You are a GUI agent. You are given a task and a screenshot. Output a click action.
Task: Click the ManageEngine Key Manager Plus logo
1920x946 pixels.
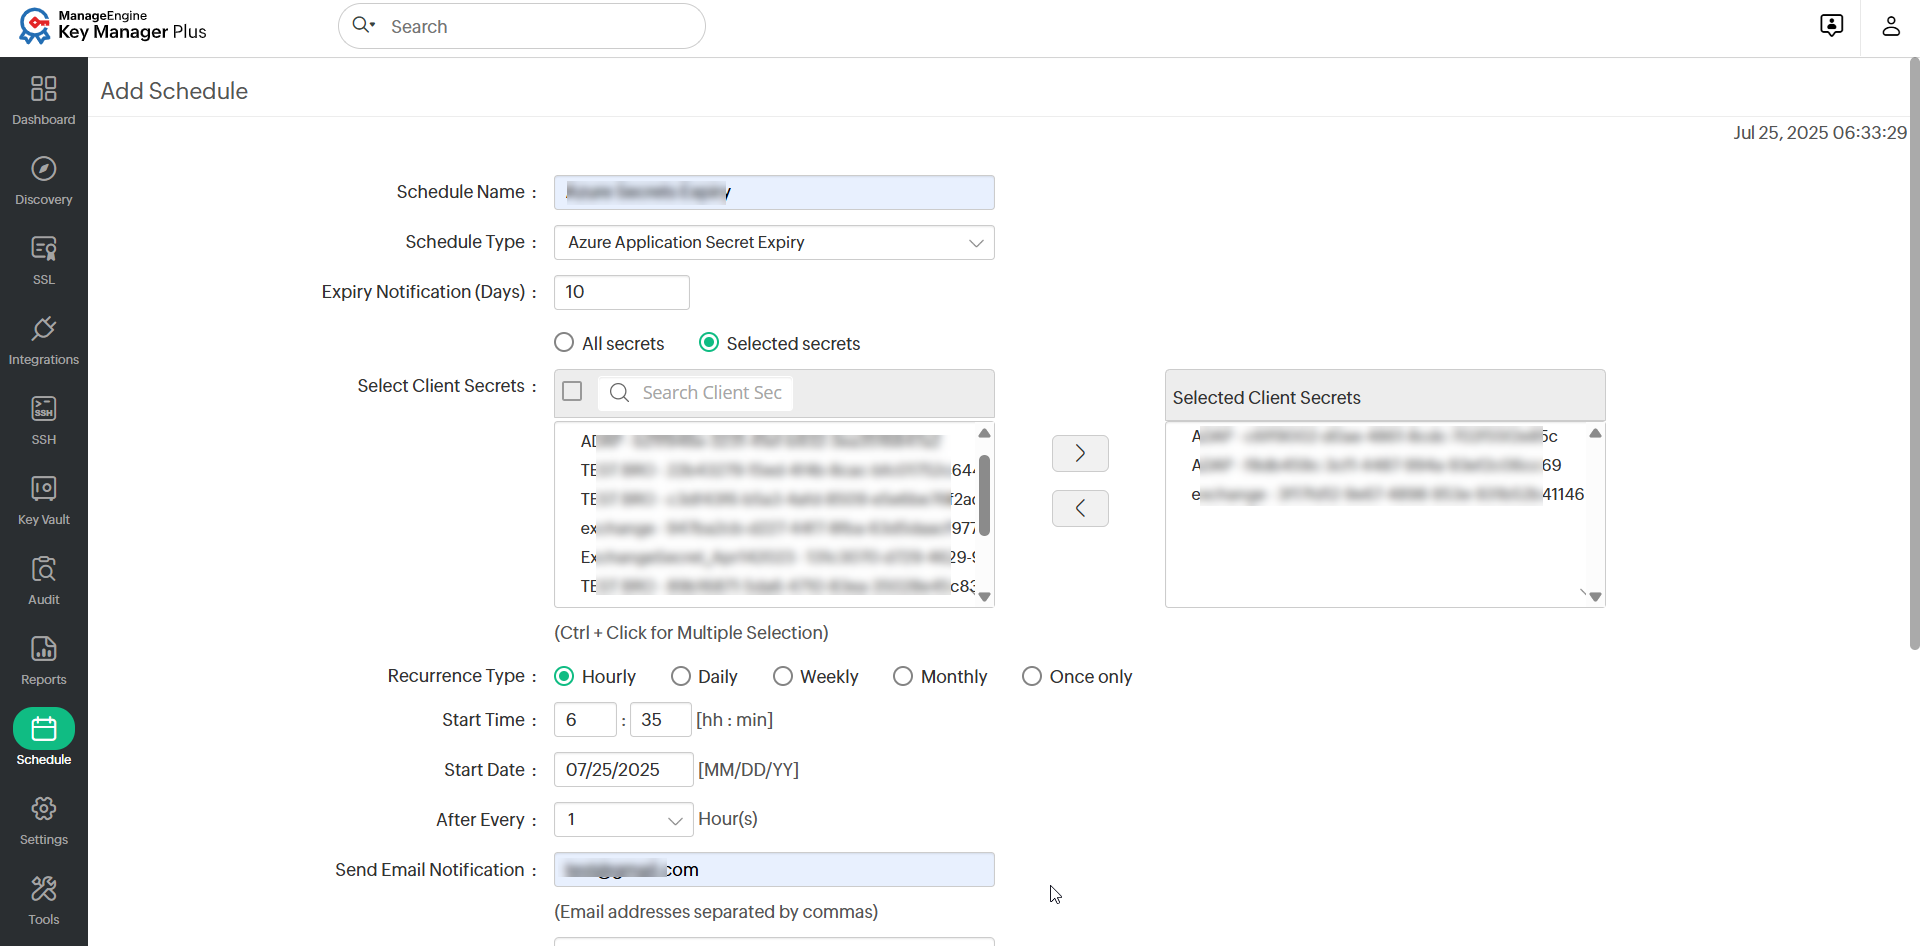coord(113,25)
